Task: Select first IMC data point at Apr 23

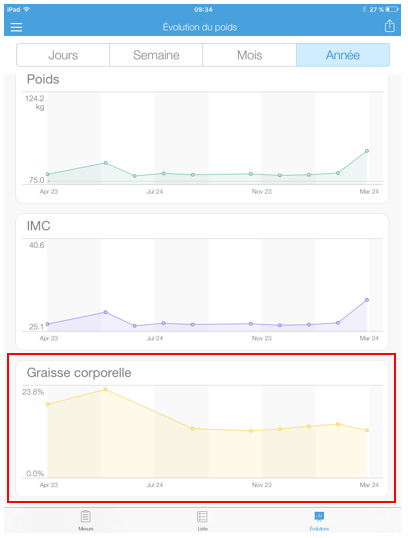Action: click(x=48, y=324)
